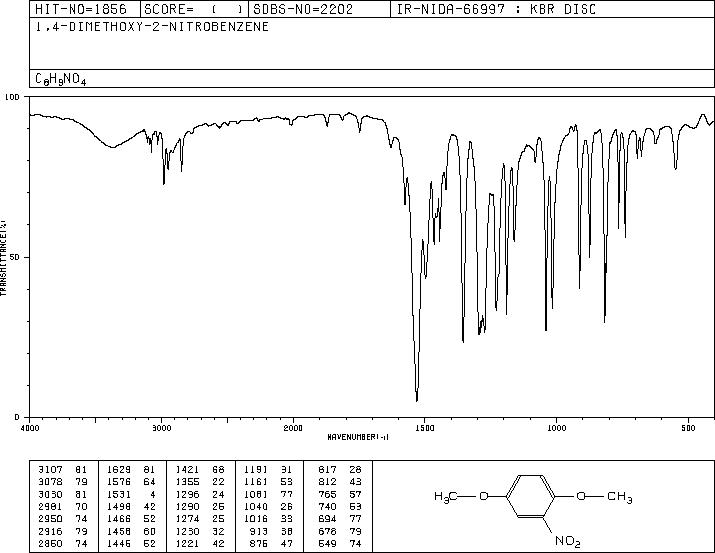This screenshot has height=553, width=715.
Task: Click the SCORE field in header
Action: [x=193, y=9]
